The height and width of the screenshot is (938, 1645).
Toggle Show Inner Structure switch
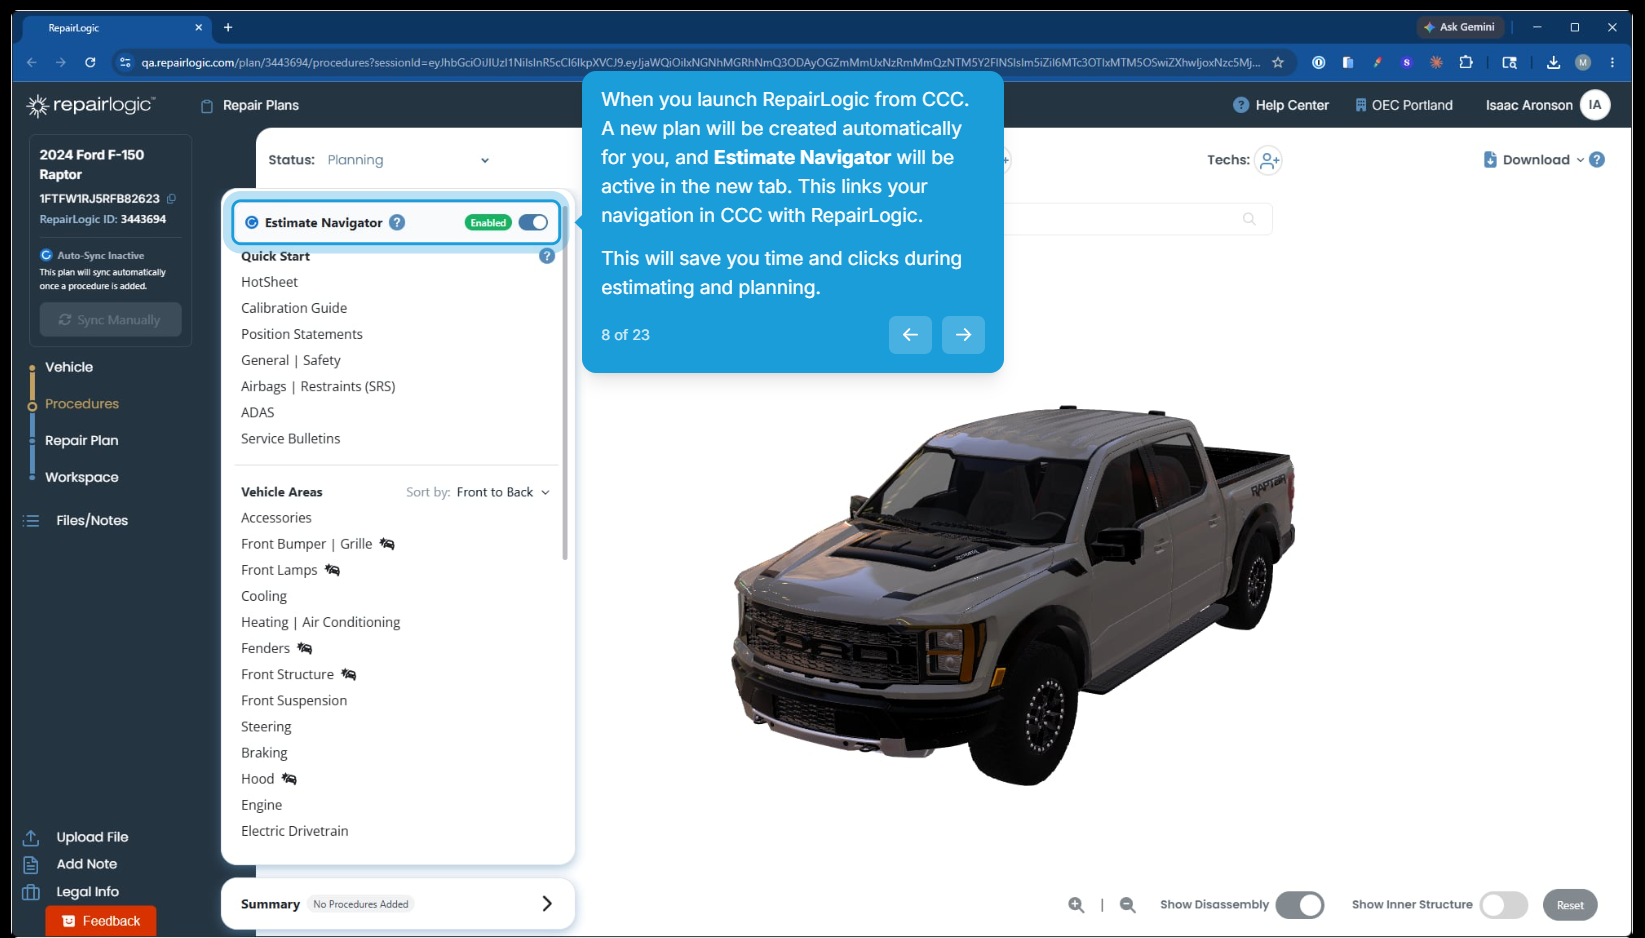click(1504, 905)
